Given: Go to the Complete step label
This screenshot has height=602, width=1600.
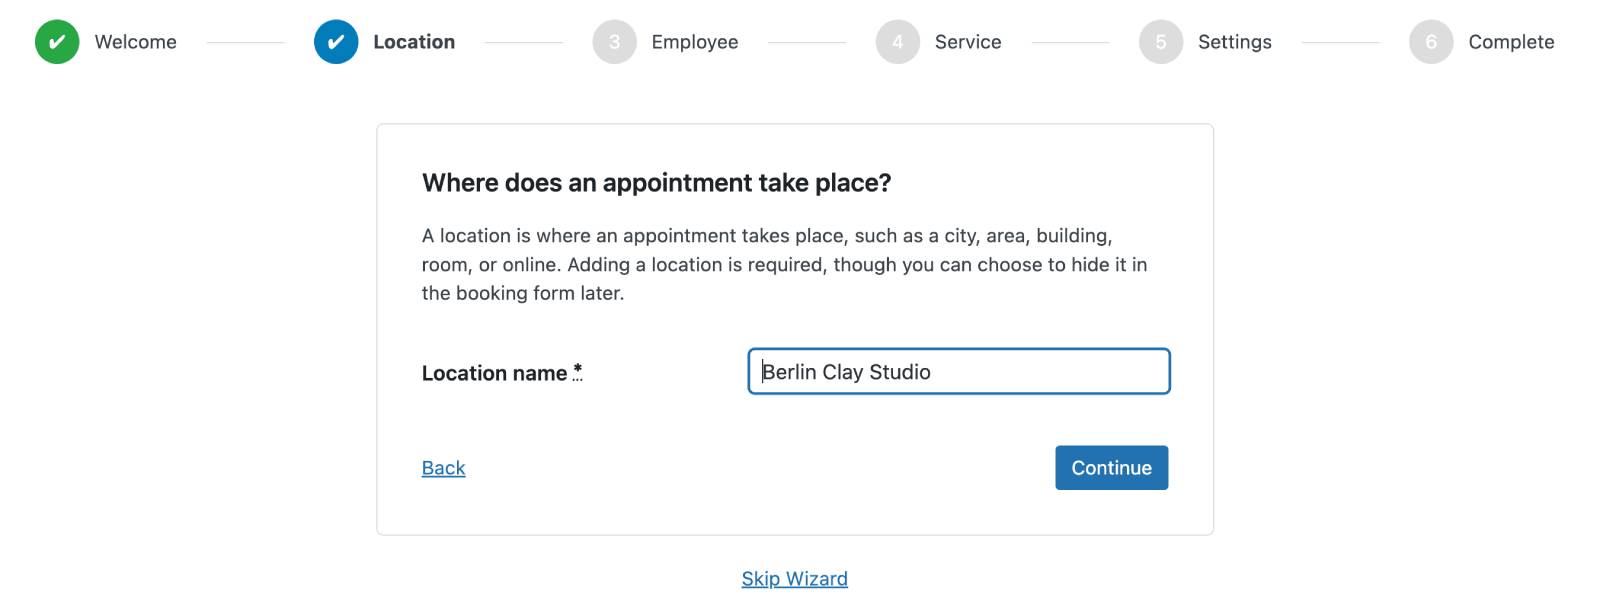Looking at the screenshot, I should tap(1511, 42).
